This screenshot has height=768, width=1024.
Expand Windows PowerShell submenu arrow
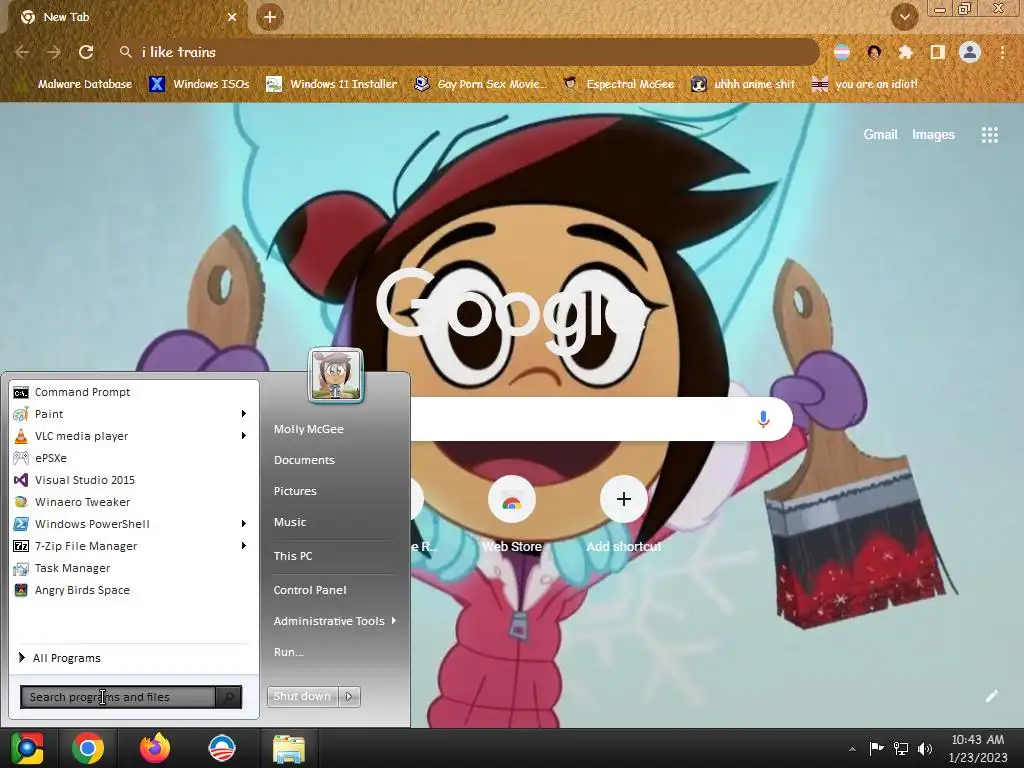244,524
